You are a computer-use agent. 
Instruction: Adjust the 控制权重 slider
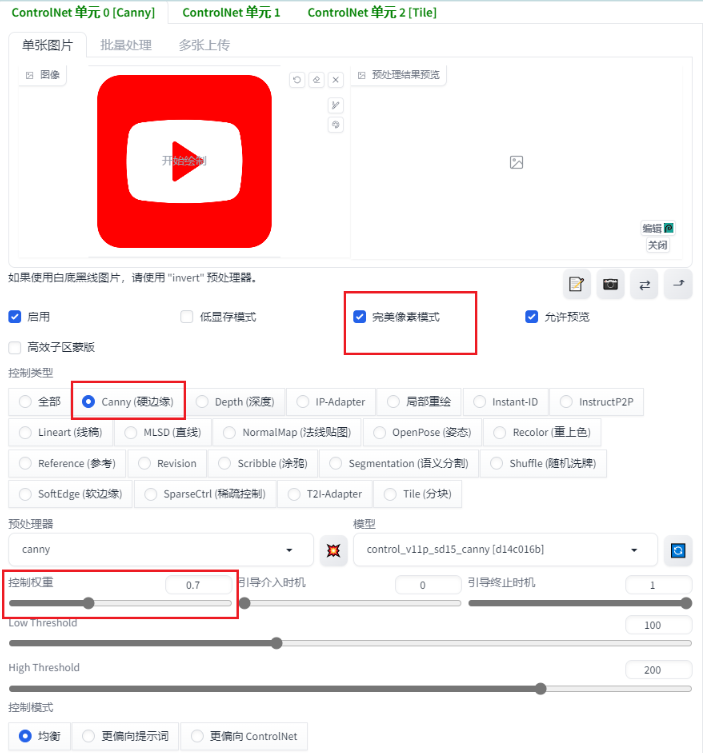120,603
